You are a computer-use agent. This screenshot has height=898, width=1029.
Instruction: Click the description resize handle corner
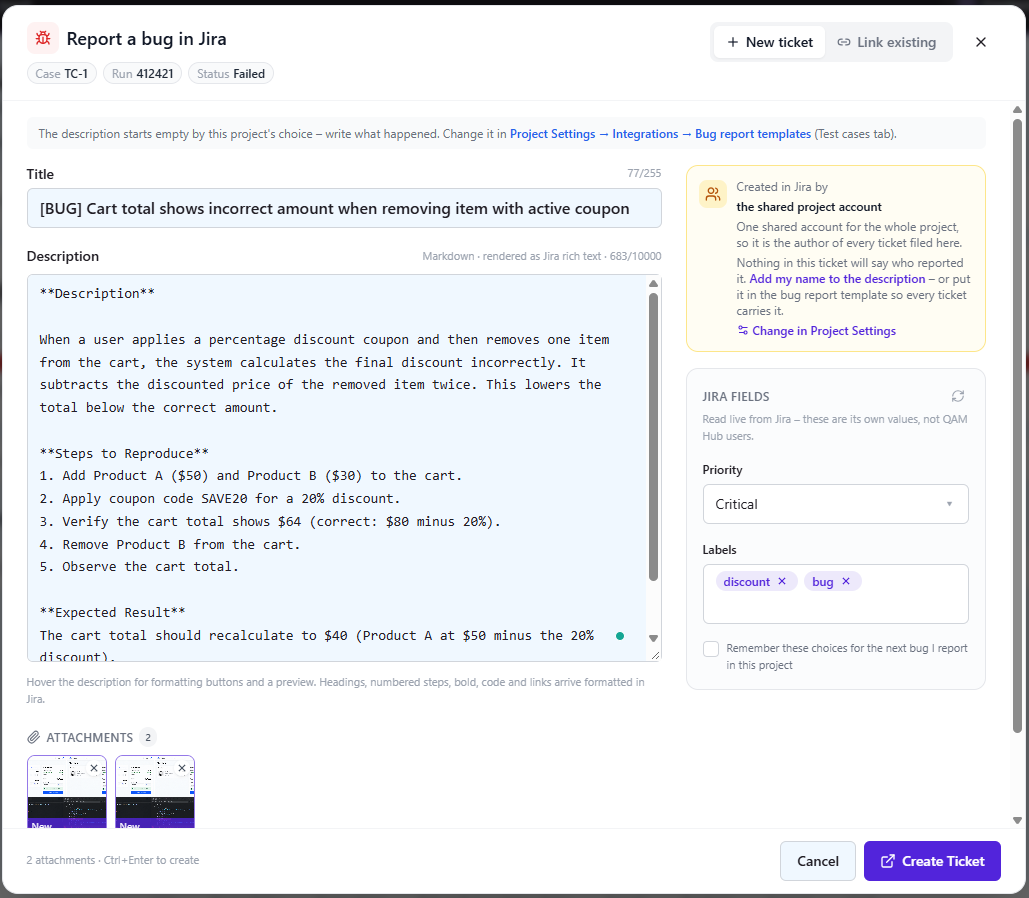coord(655,655)
